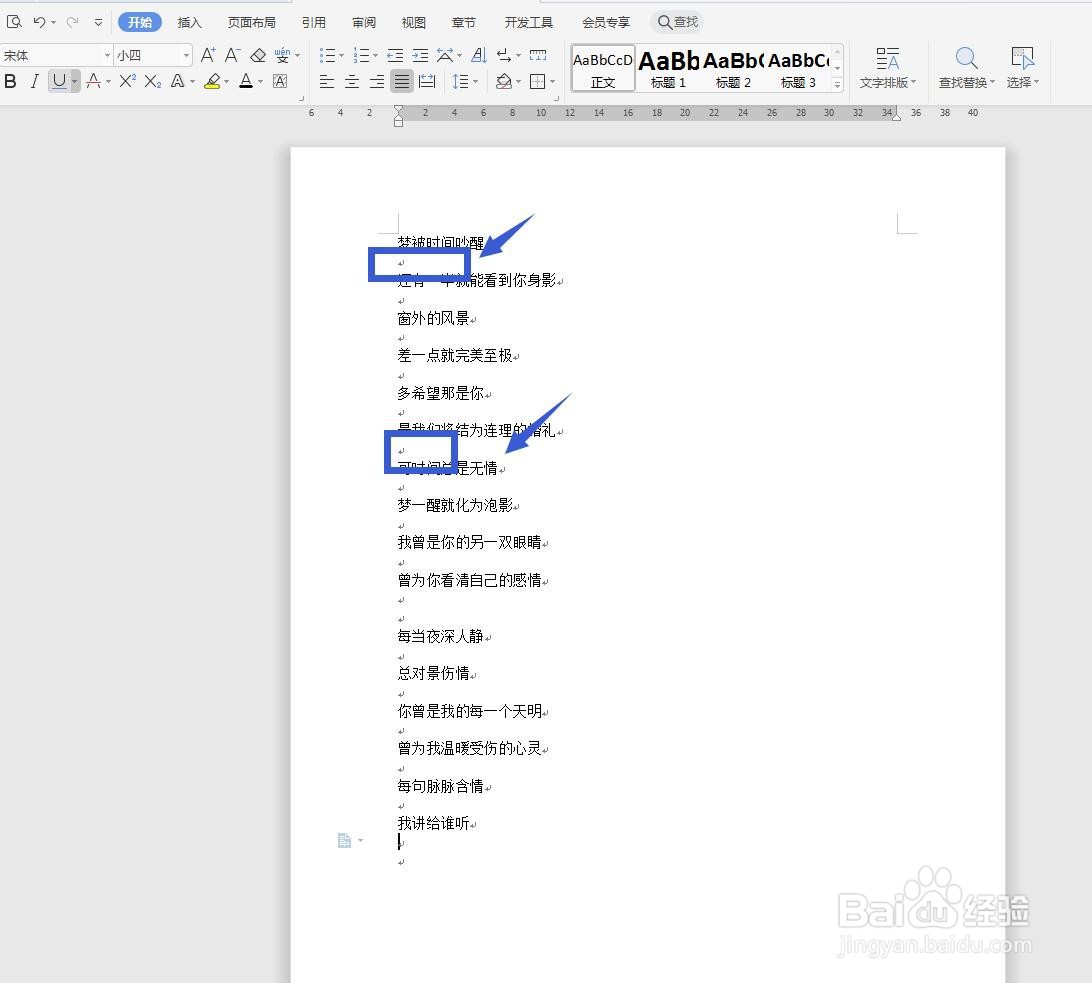Open the pinyin guide (wén) tool
The height and width of the screenshot is (983, 1092).
tap(283, 55)
